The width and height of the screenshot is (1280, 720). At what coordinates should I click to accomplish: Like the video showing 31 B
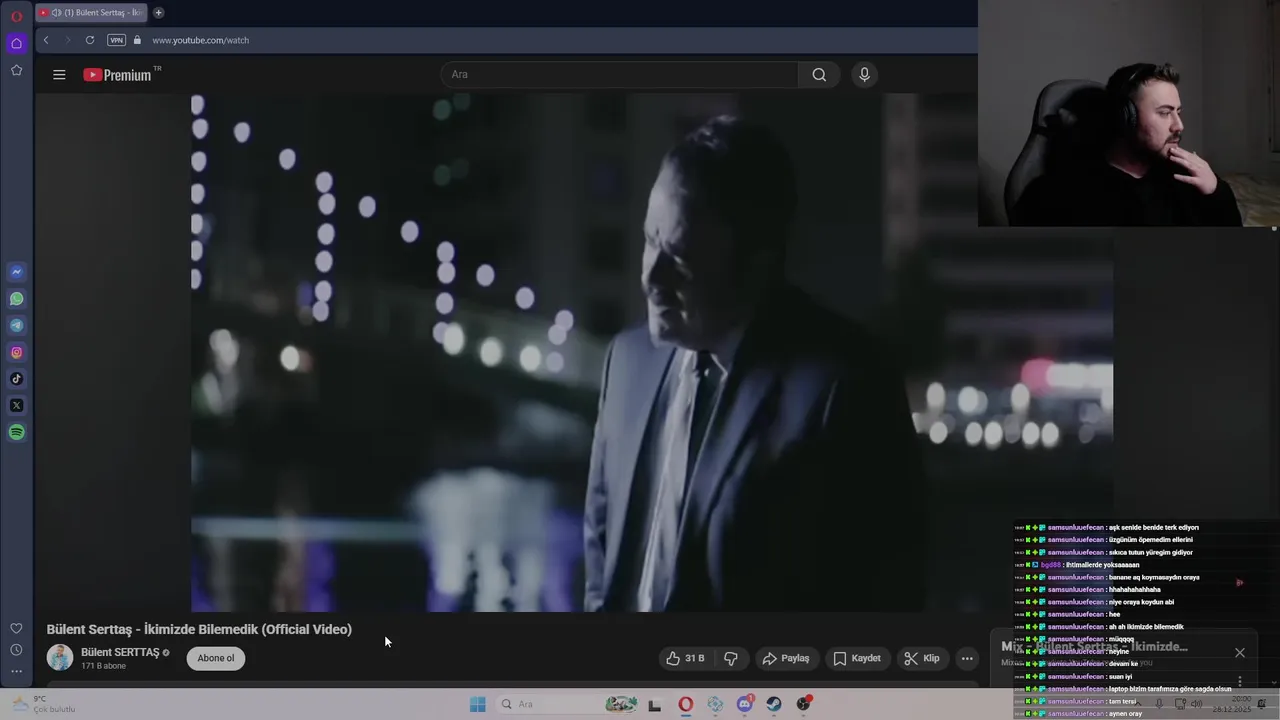[685, 658]
